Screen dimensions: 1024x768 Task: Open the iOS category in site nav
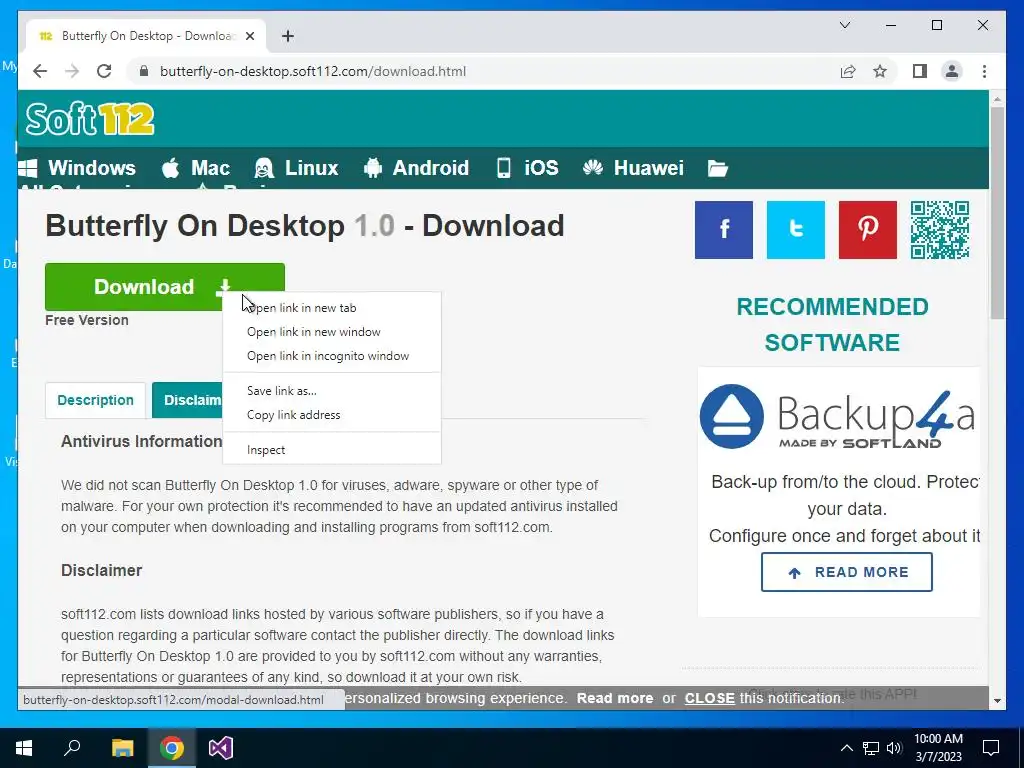pyautogui.click(x=527, y=168)
